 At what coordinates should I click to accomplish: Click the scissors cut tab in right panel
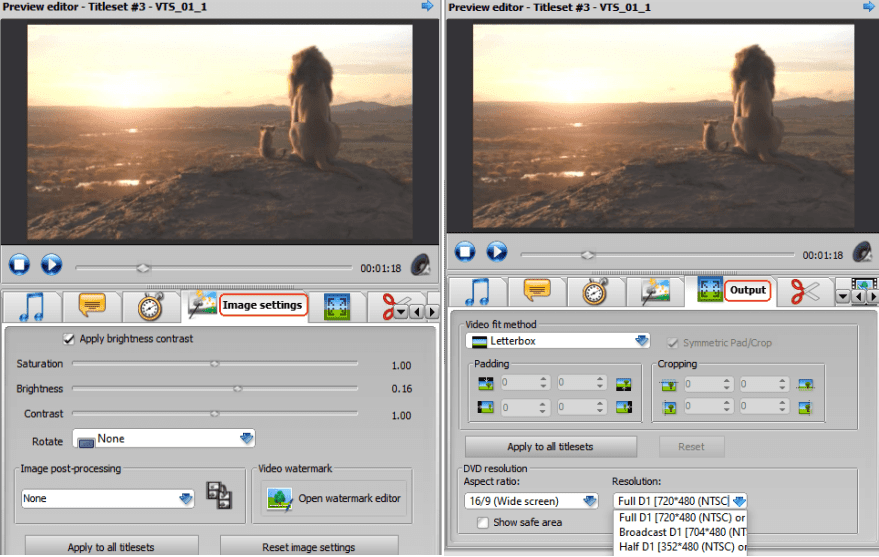click(805, 291)
